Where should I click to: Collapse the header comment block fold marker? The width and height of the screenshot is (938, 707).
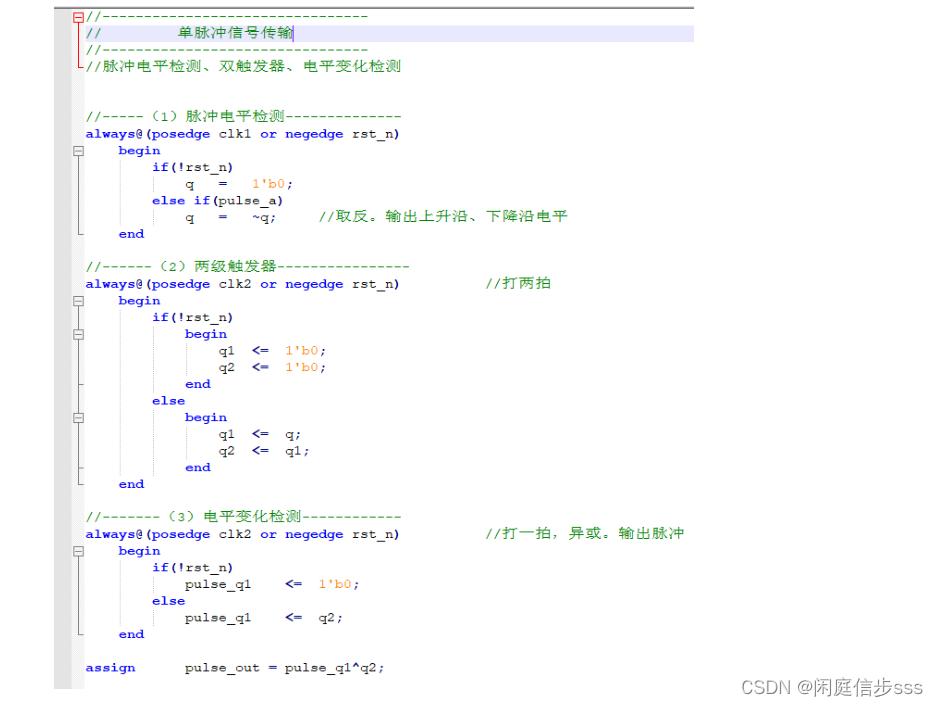(x=78, y=17)
